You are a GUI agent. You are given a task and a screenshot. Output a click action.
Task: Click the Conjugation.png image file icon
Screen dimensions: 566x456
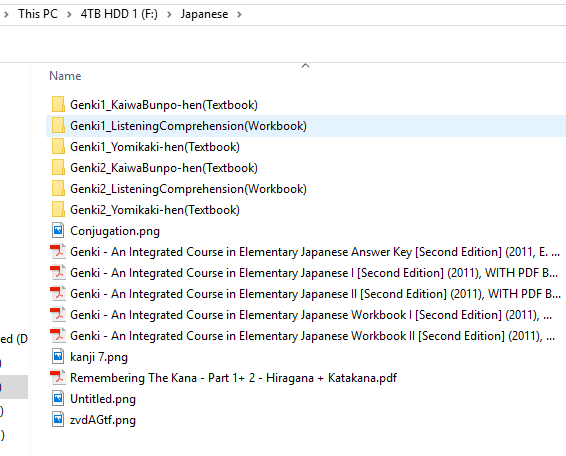pos(58,230)
